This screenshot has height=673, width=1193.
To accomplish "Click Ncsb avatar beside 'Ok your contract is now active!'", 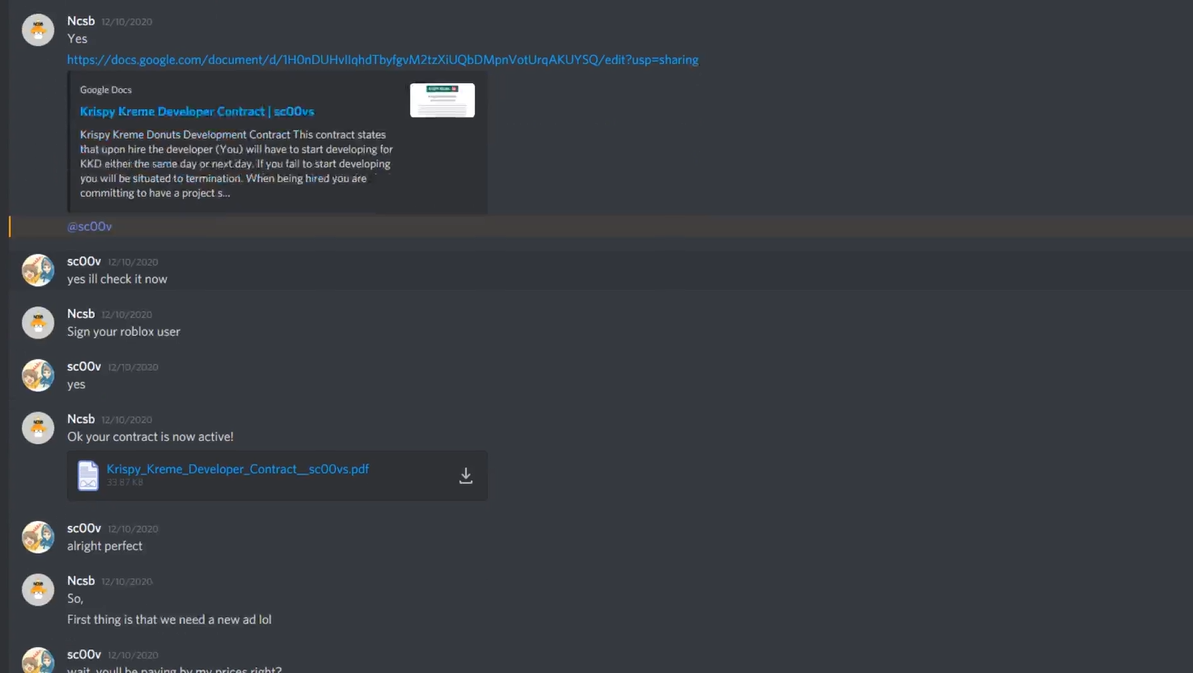I will click(x=38, y=427).
